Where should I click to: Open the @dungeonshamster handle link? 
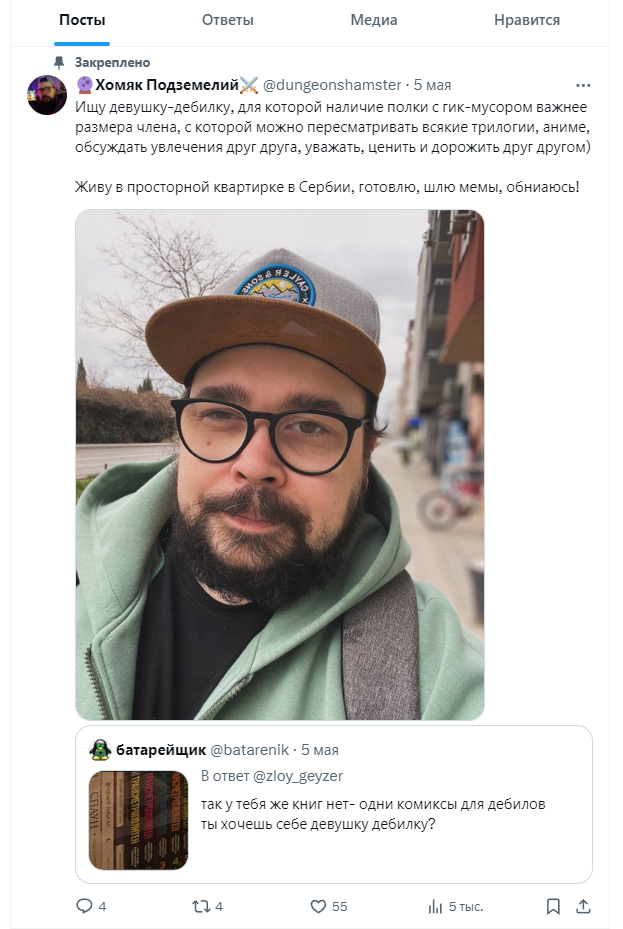332,85
